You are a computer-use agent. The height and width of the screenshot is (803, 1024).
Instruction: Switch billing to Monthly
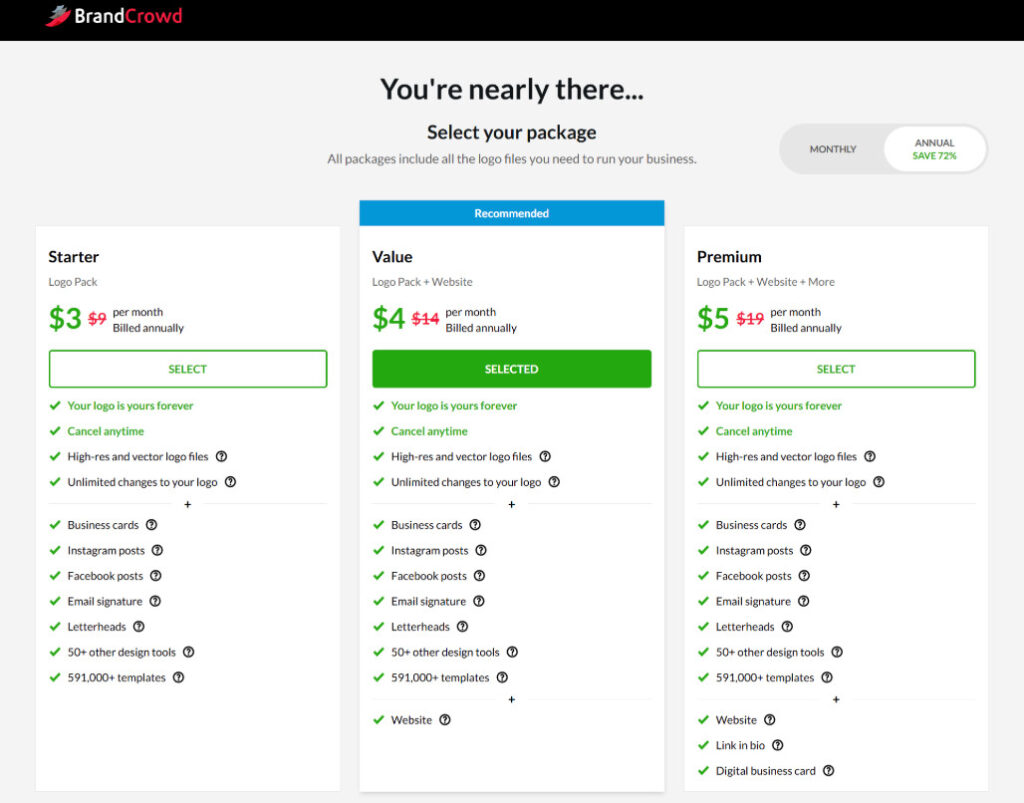pos(833,148)
